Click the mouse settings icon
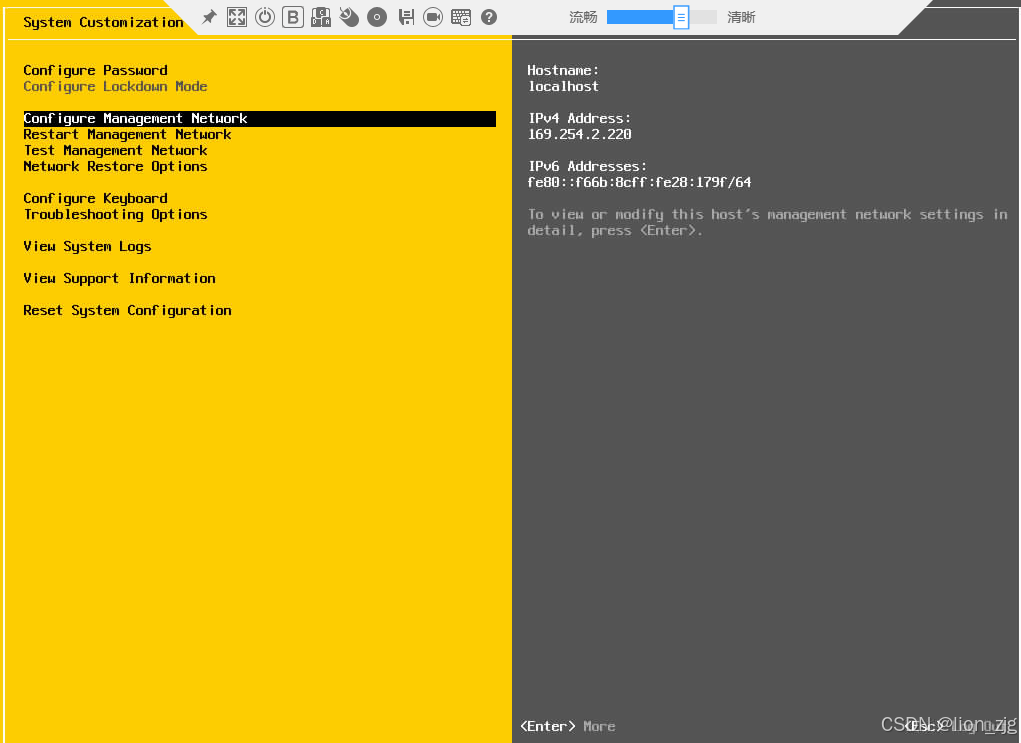 349,18
